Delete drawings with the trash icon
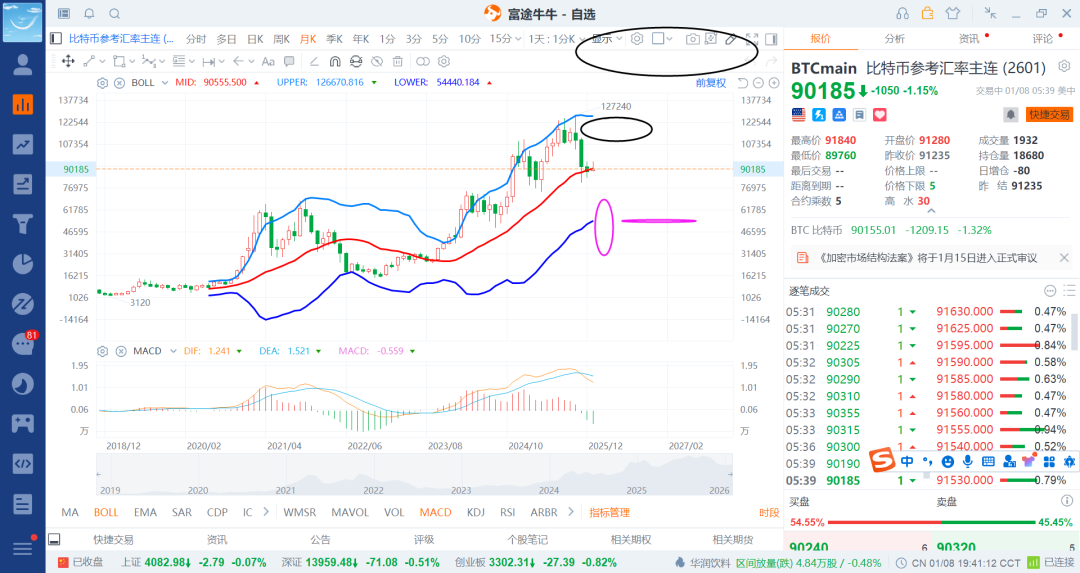The width and height of the screenshot is (1080, 573). (397, 61)
